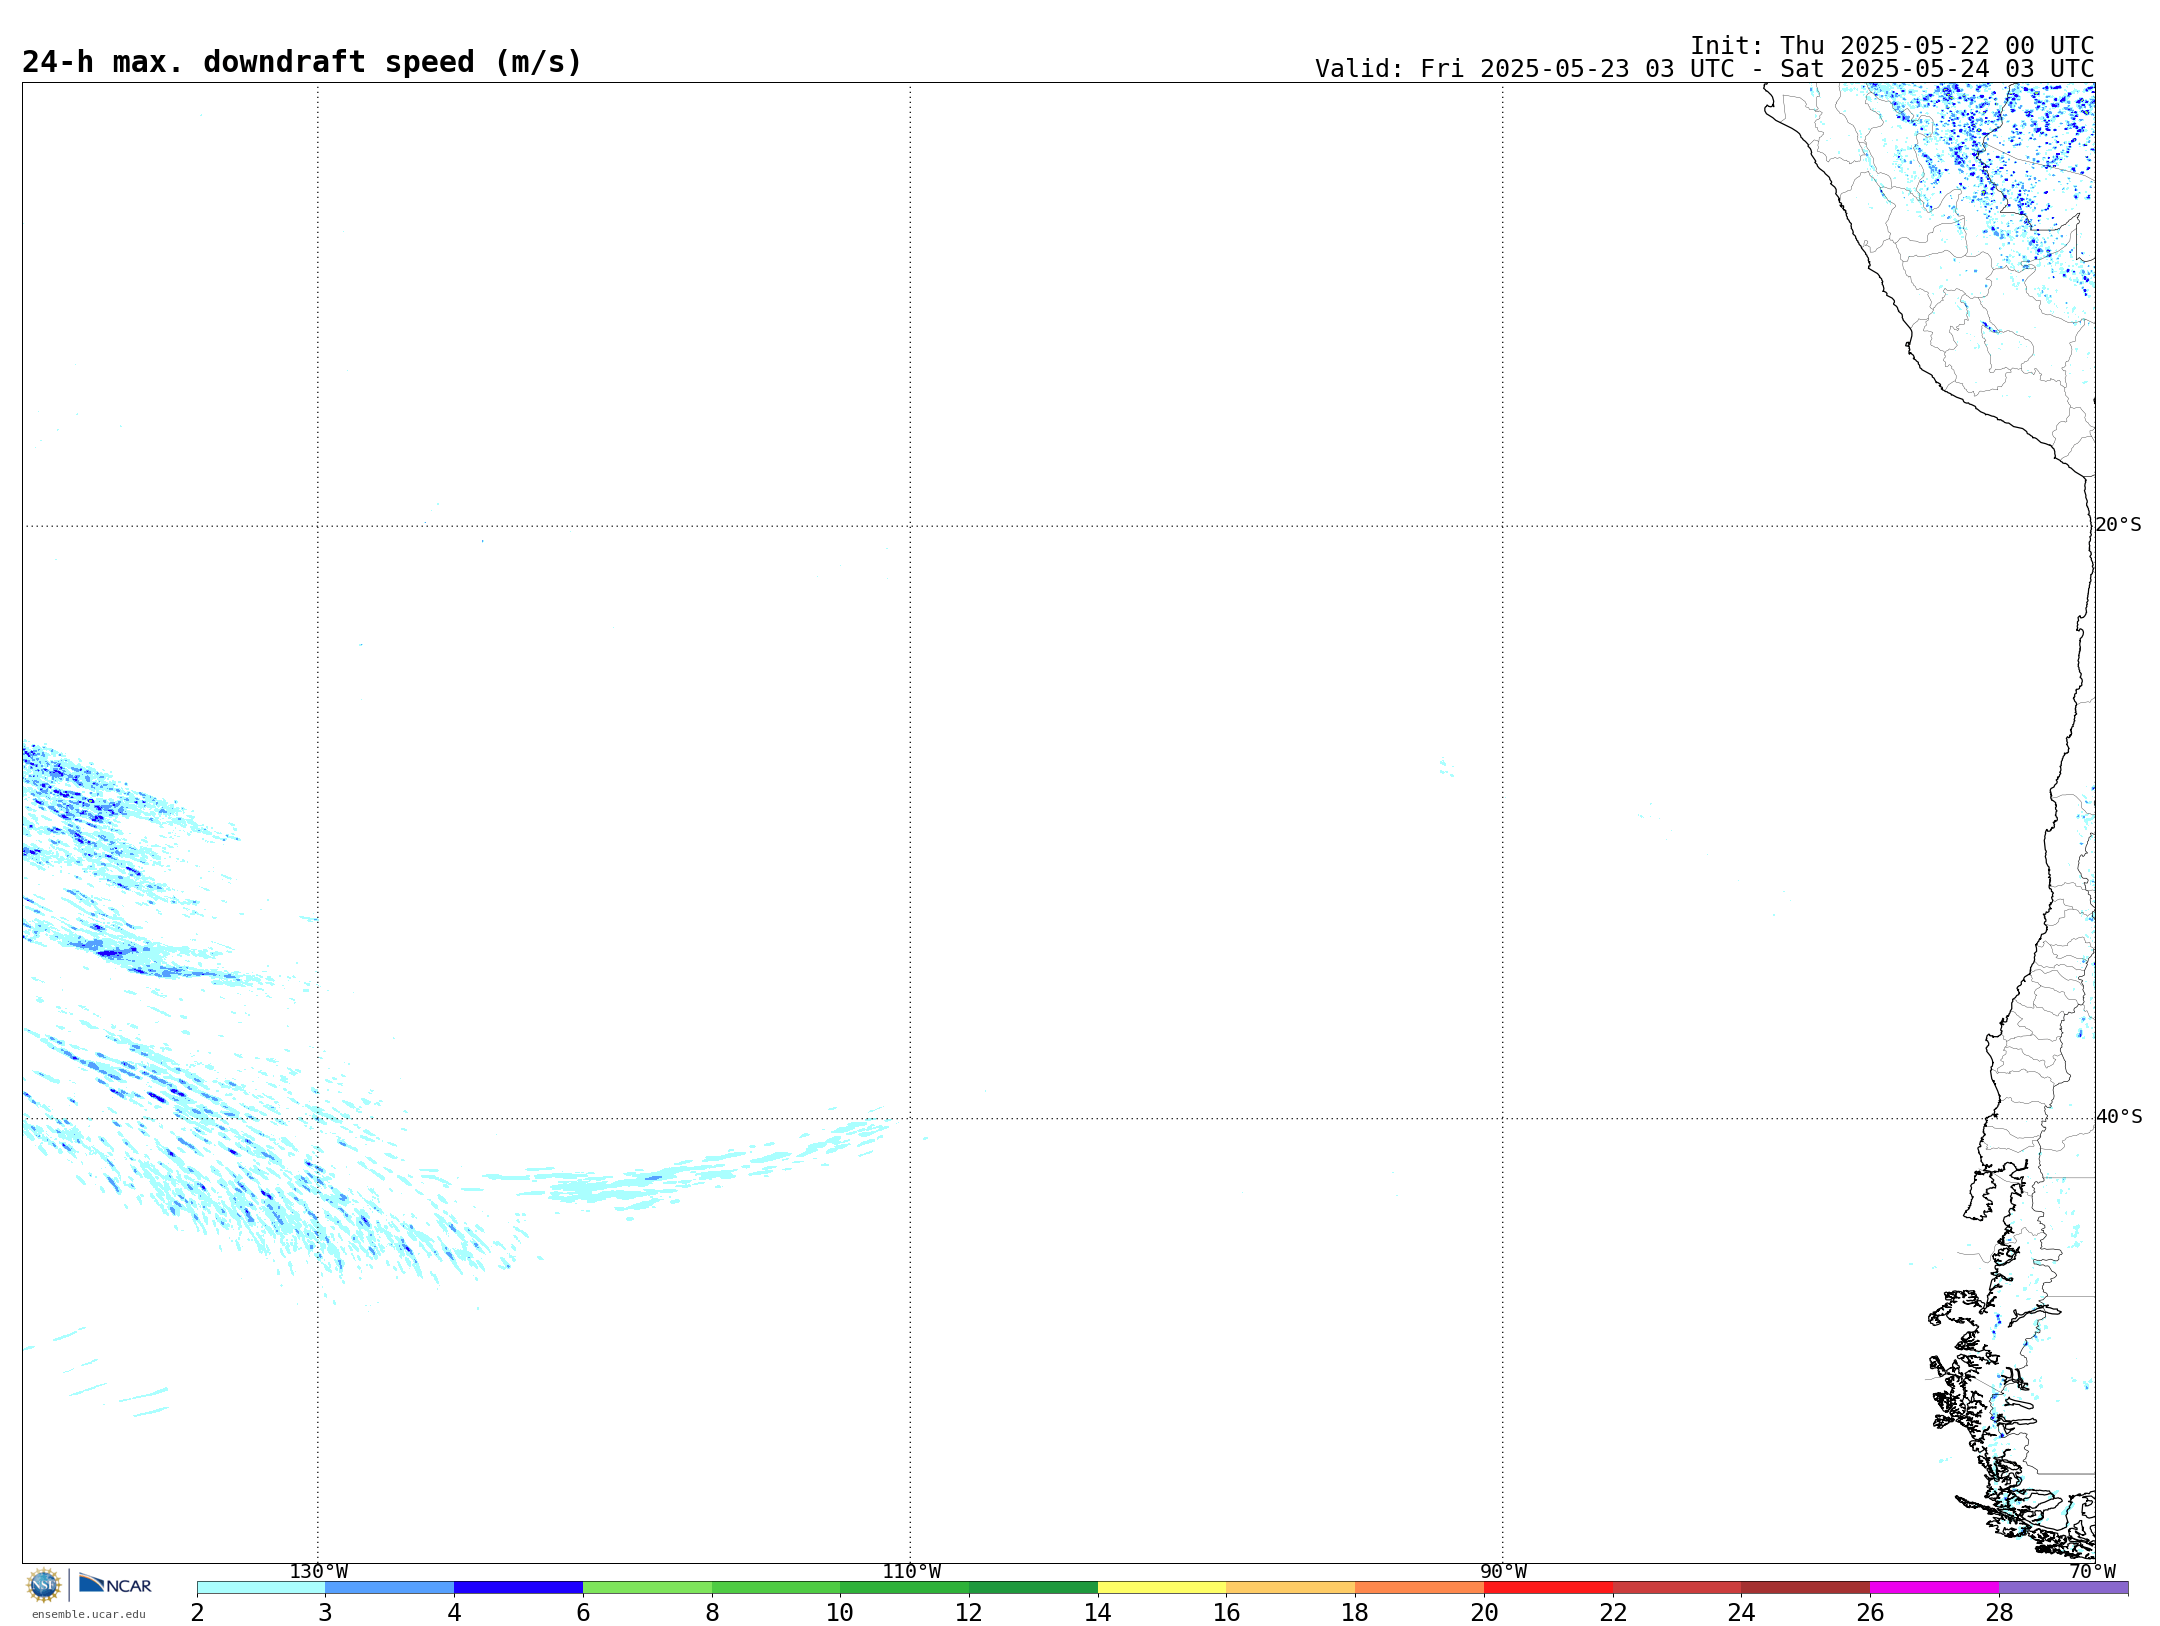Viewport: 2160px width, 1626px height.
Task: Select the orange 18-20 colorbar swatch
Action: pos(1420,1588)
